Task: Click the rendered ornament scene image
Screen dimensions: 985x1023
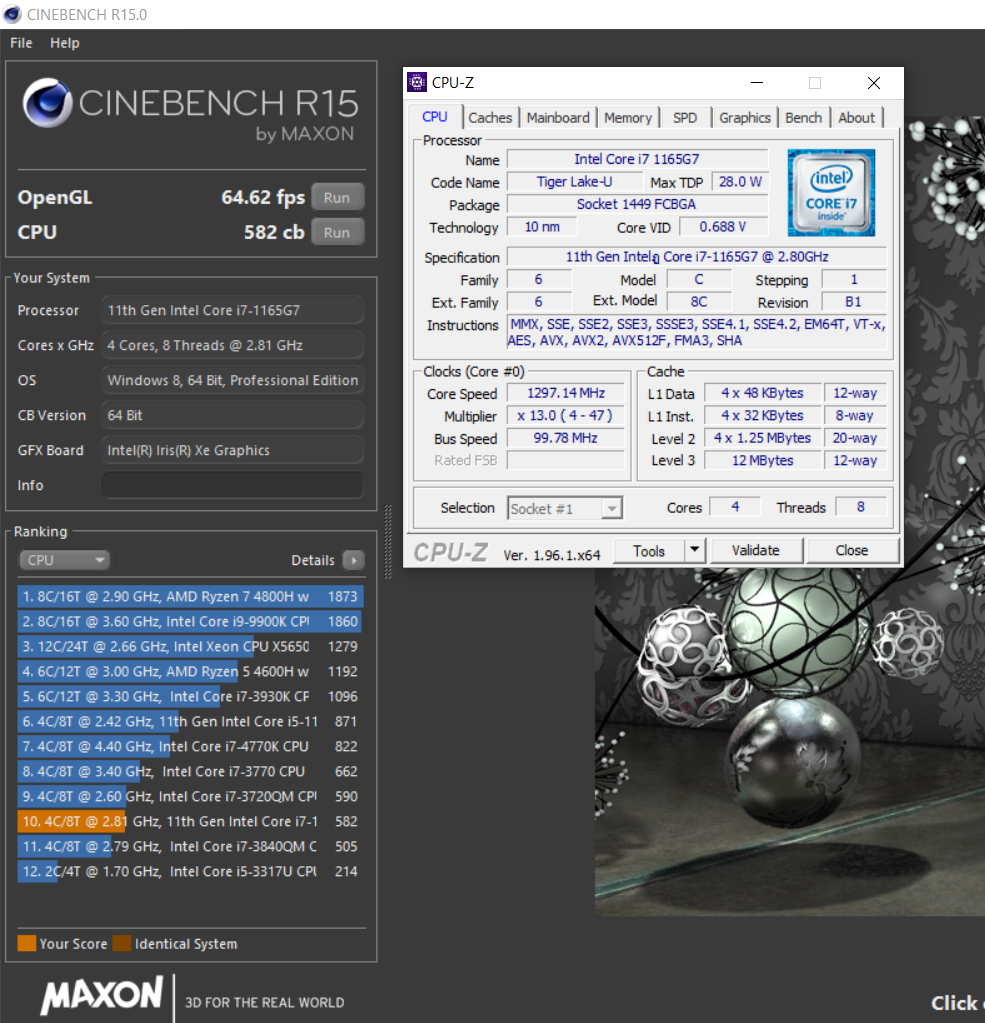Action: click(789, 741)
